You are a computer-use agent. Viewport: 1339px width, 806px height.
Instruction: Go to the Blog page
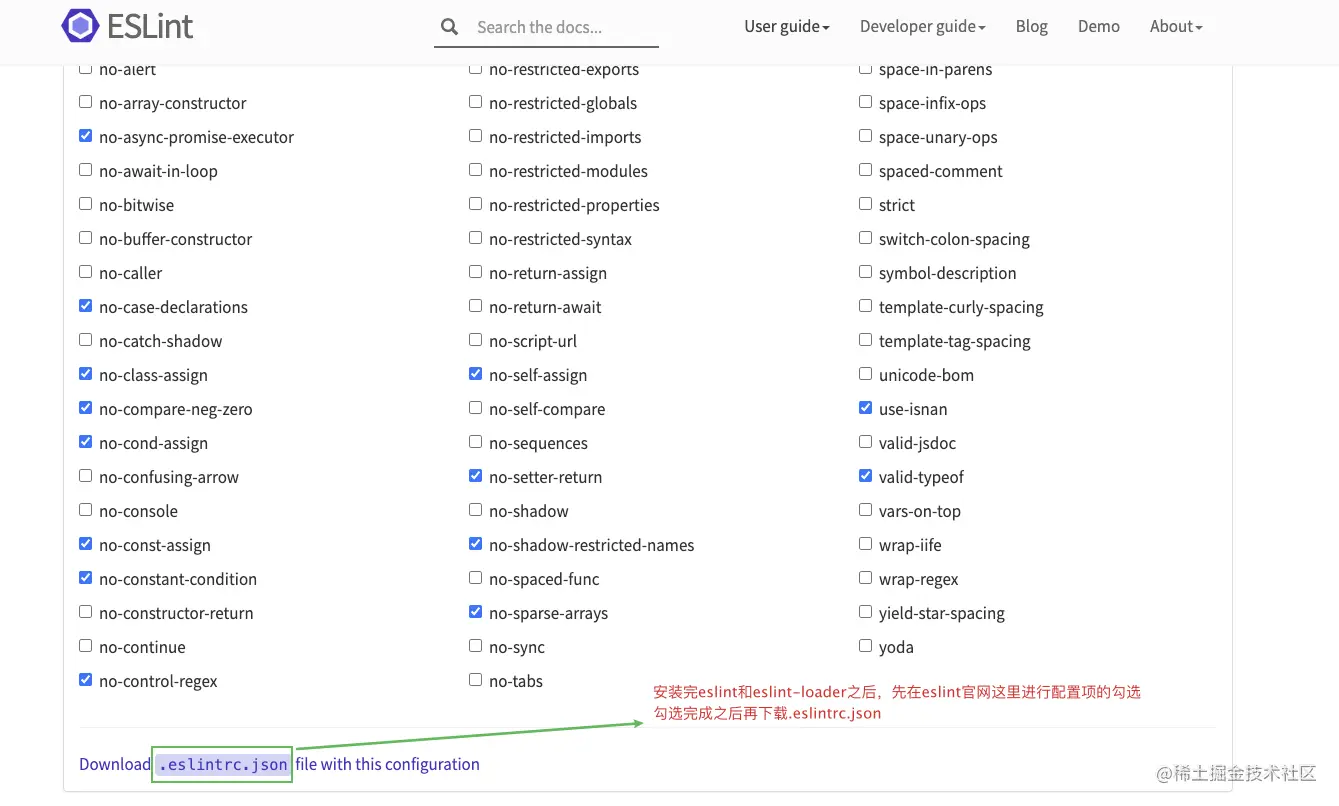tap(1031, 27)
